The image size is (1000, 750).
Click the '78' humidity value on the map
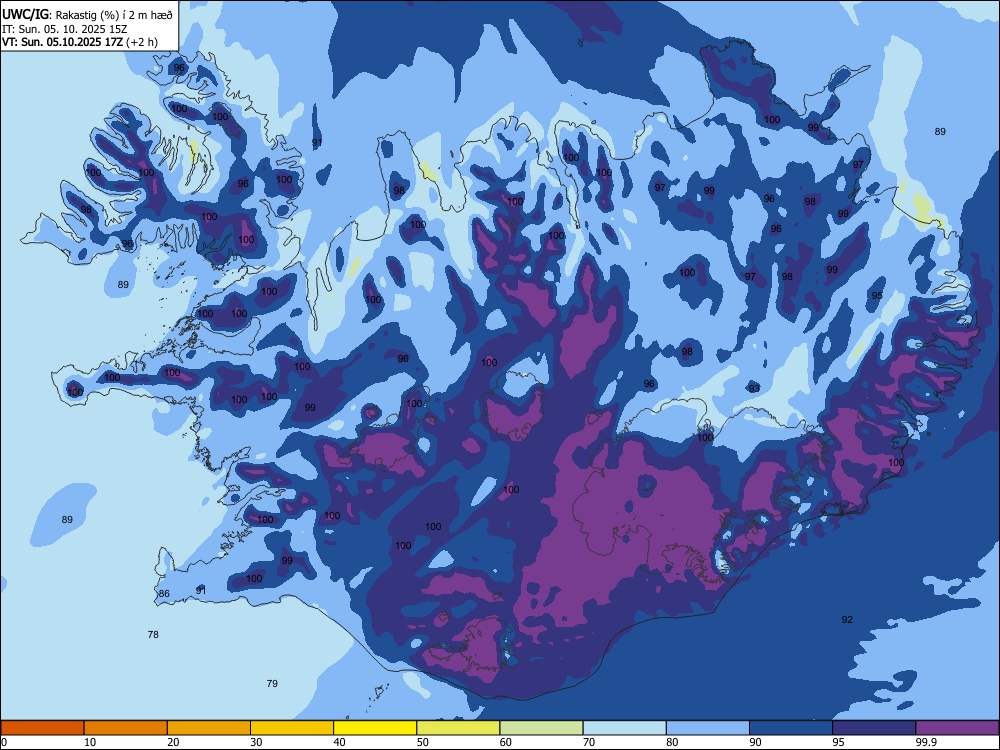[x=153, y=635]
